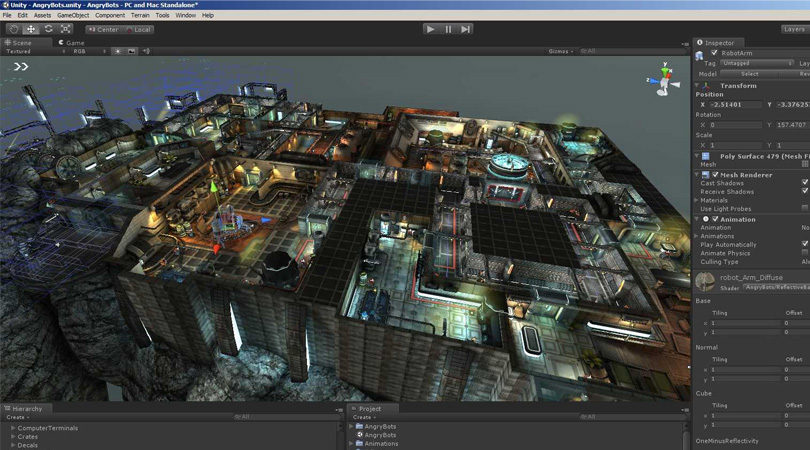Start the game with the Play button
This screenshot has height=450, width=810.
(x=430, y=29)
